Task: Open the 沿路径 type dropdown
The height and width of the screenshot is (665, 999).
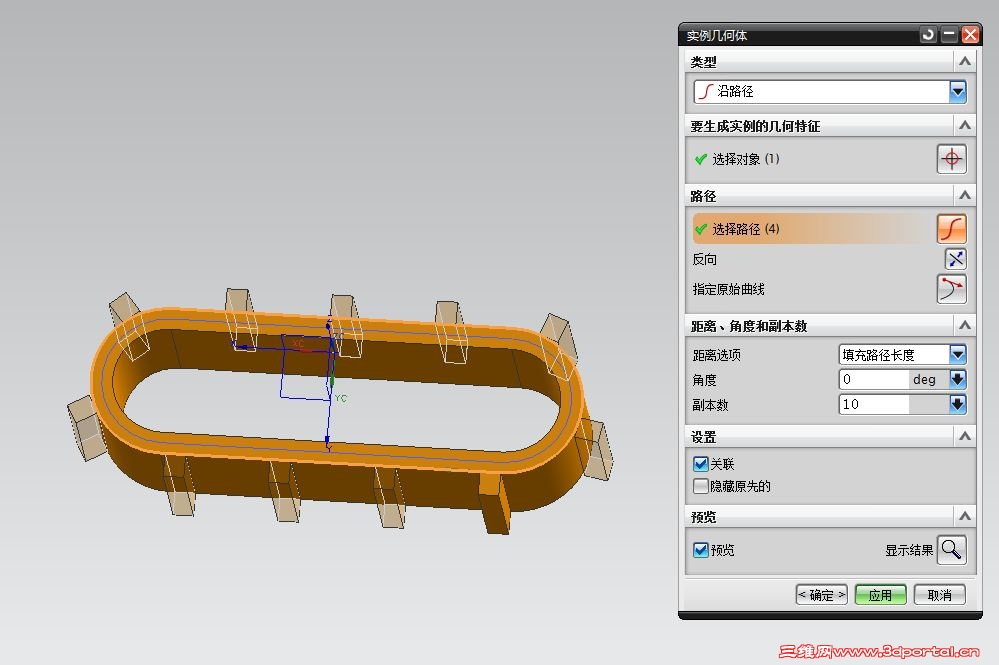Action: tap(958, 92)
